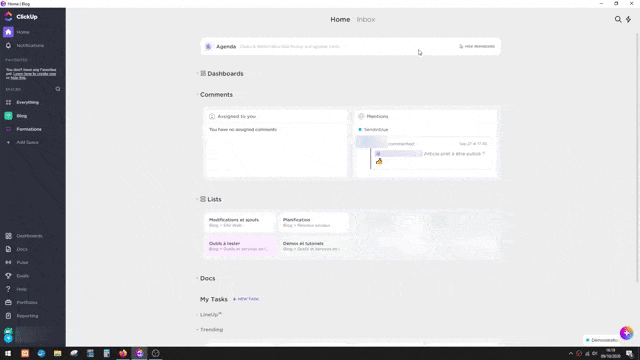The width and height of the screenshot is (640, 360).
Task: Open Firefox from the Windows taskbar
Action: pyautogui.click(x=123, y=353)
